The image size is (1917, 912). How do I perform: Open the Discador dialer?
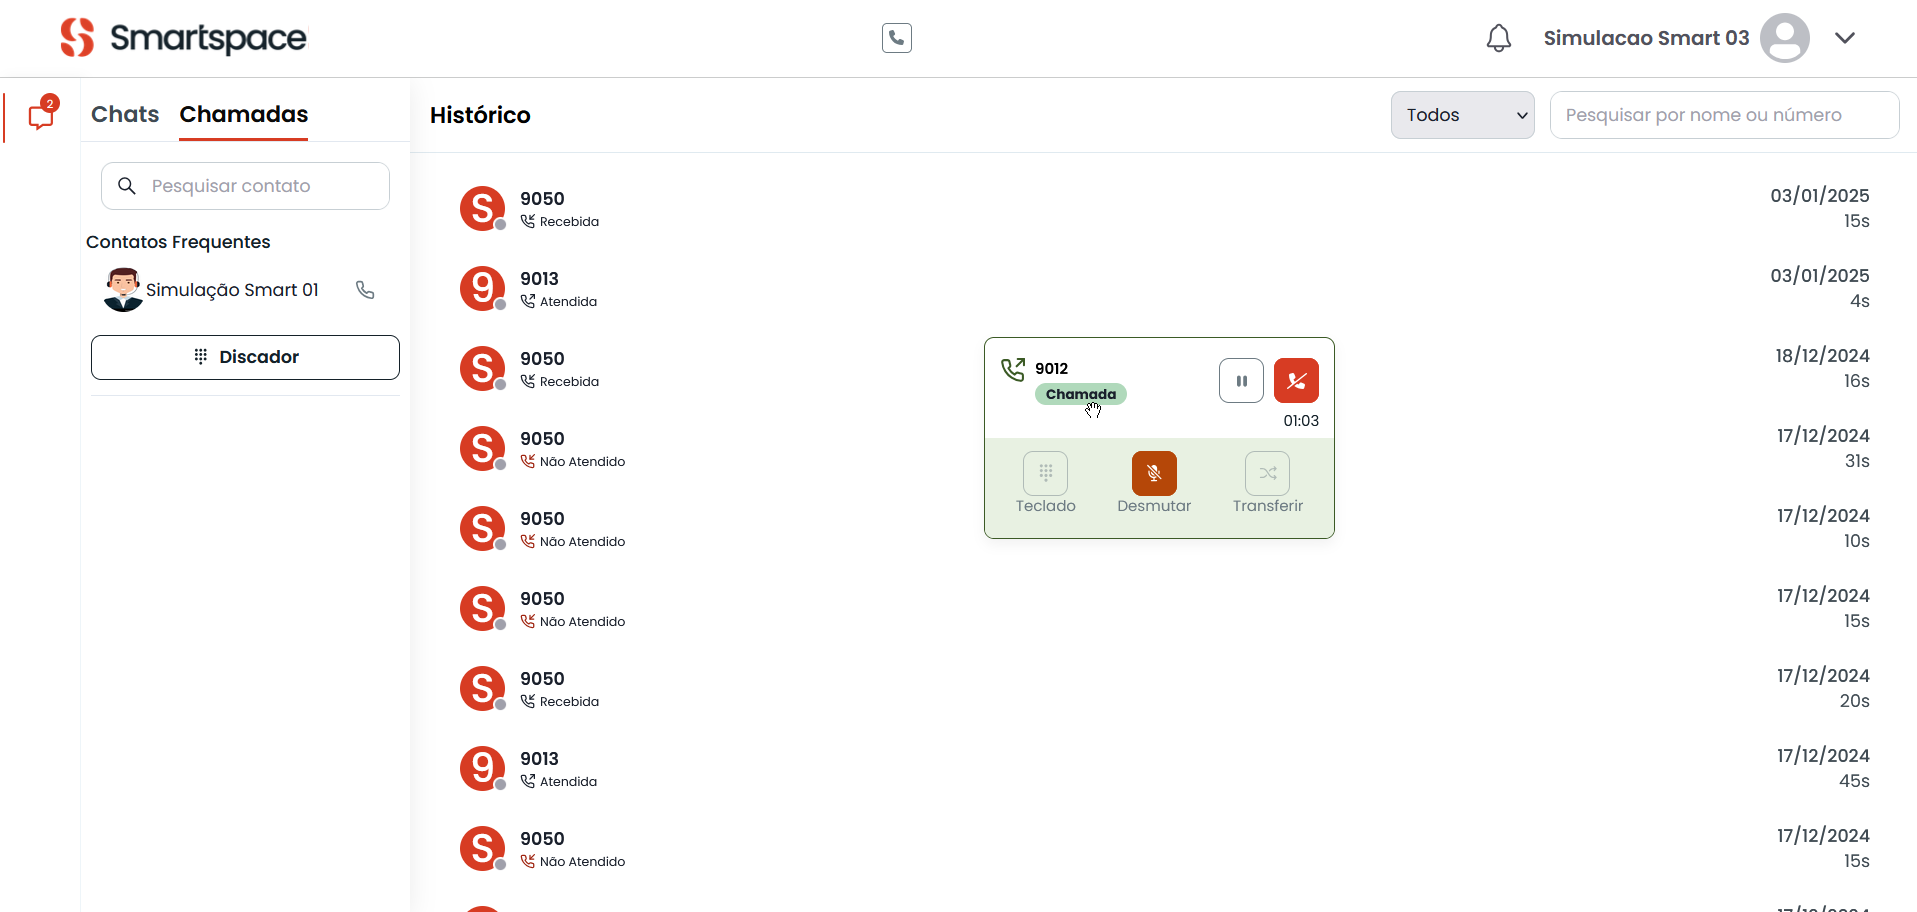coord(245,357)
